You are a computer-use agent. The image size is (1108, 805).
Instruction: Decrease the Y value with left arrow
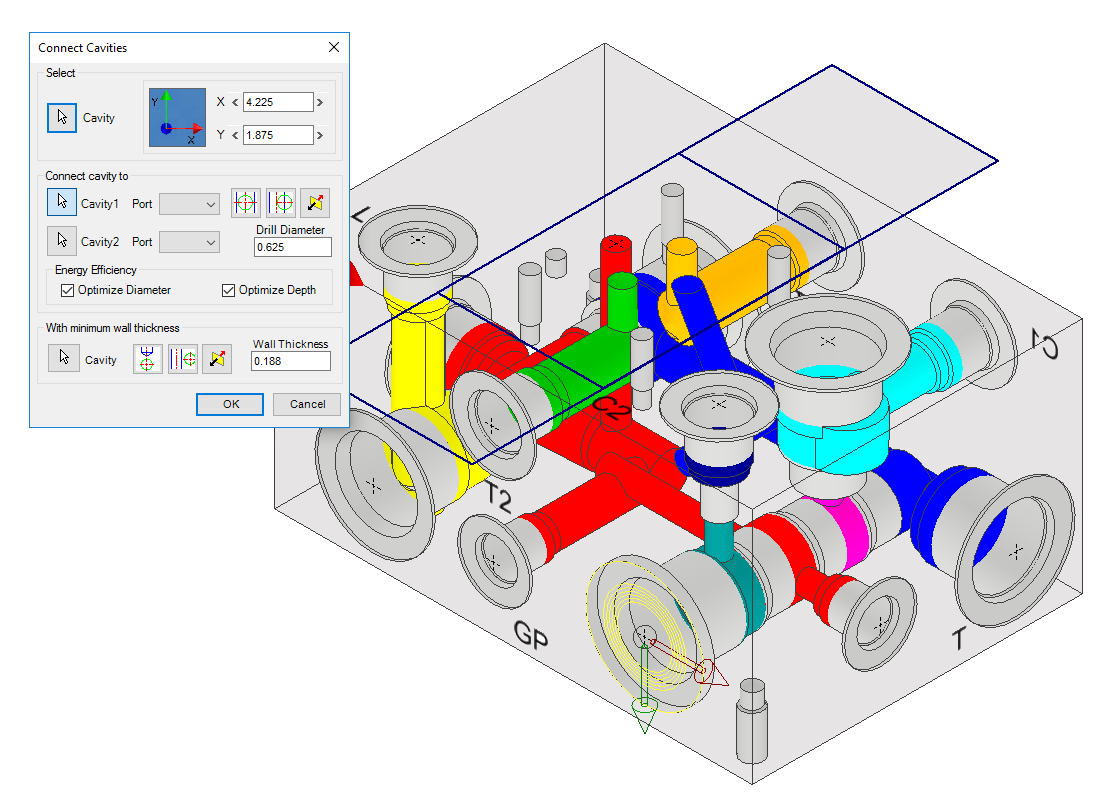point(235,135)
